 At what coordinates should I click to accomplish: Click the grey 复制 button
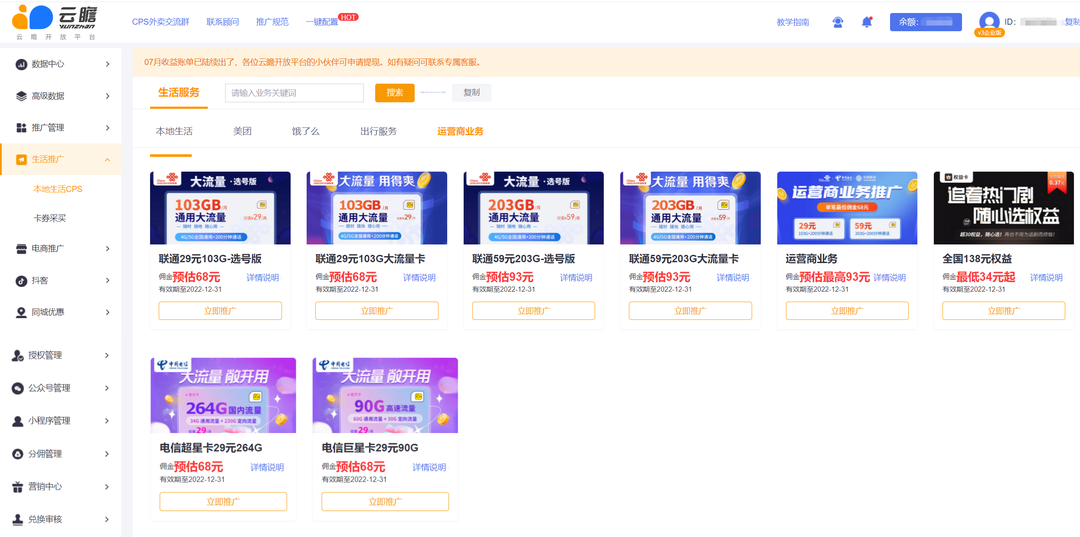point(471,93)
